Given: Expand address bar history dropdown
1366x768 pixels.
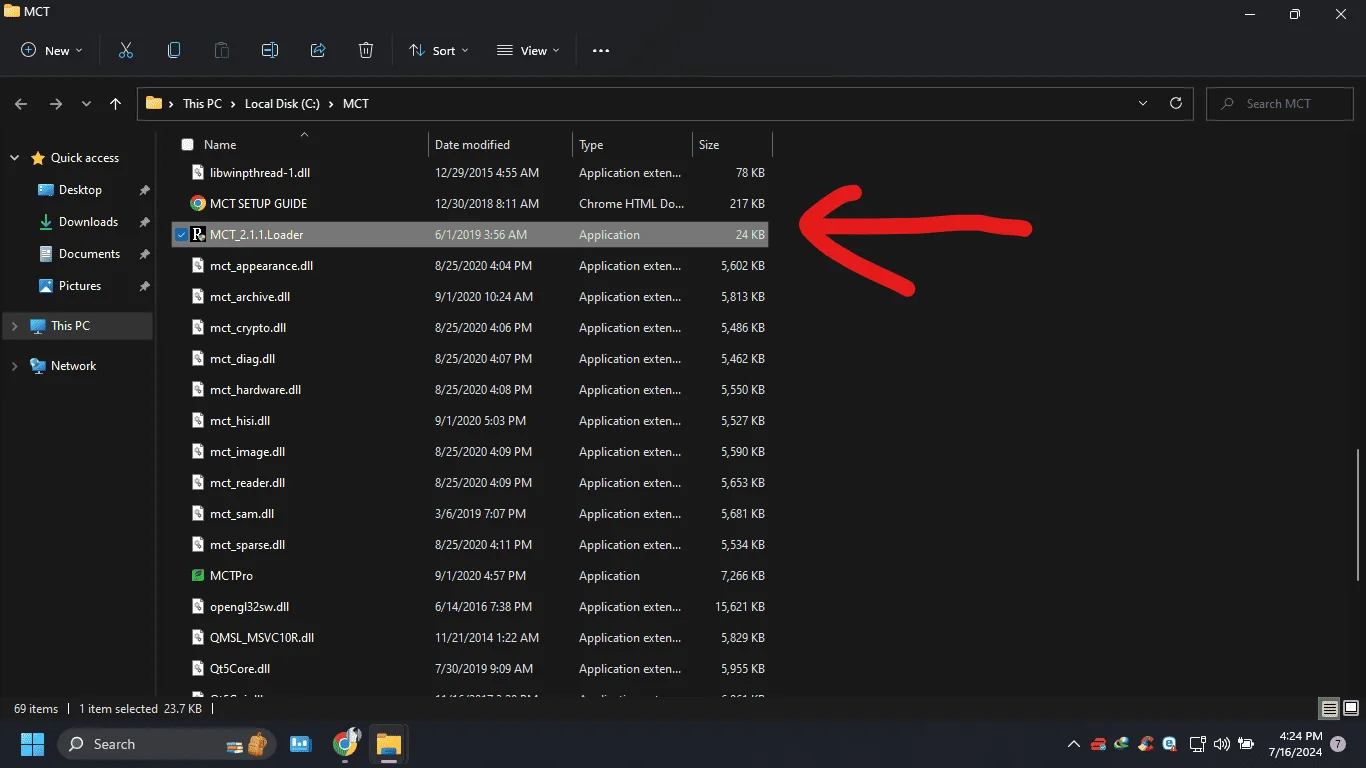Looking at the screenshot, I should click(1143, 103).
